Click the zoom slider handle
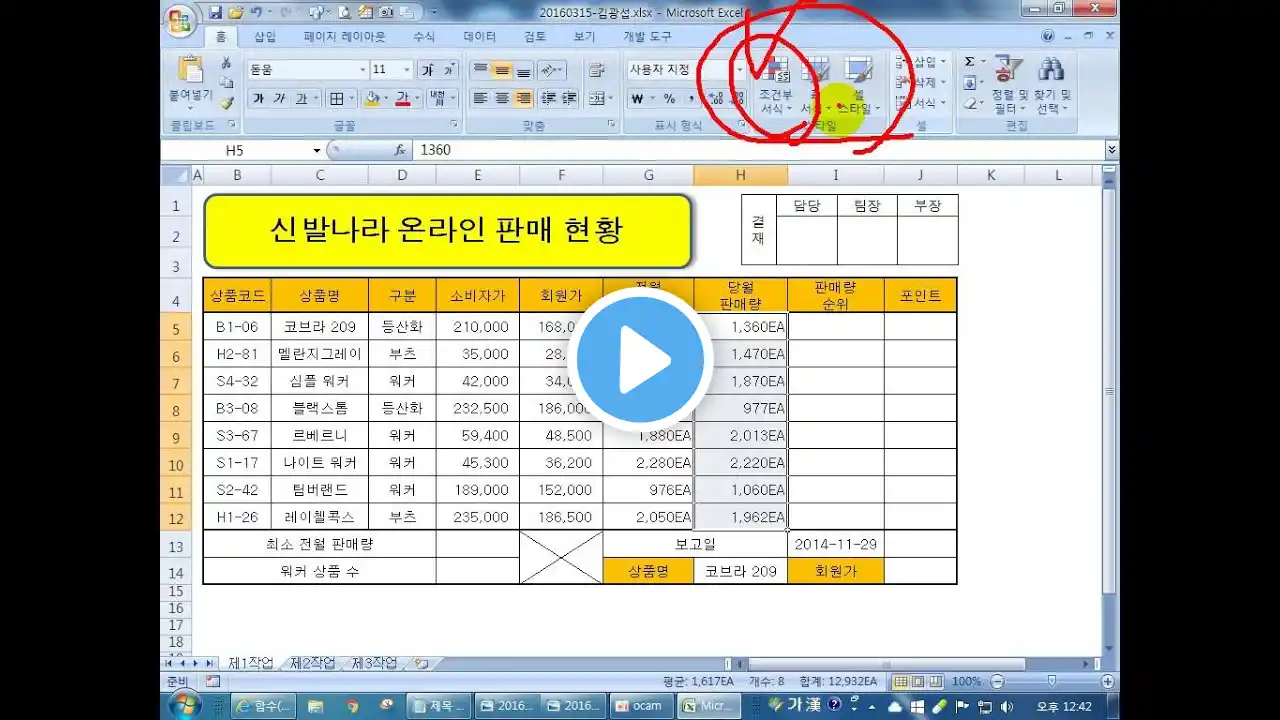The image size is (1280, 720). pos(1050,681)
